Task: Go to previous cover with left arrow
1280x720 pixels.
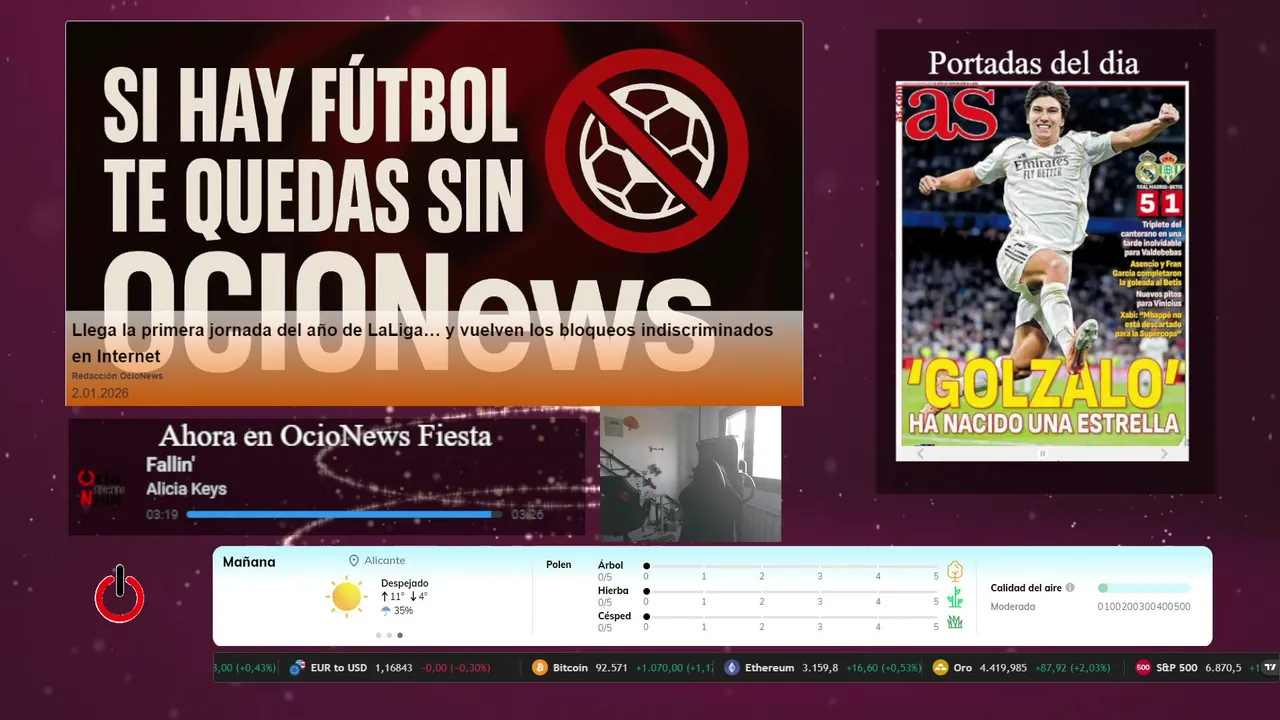Action: (921, 453)
